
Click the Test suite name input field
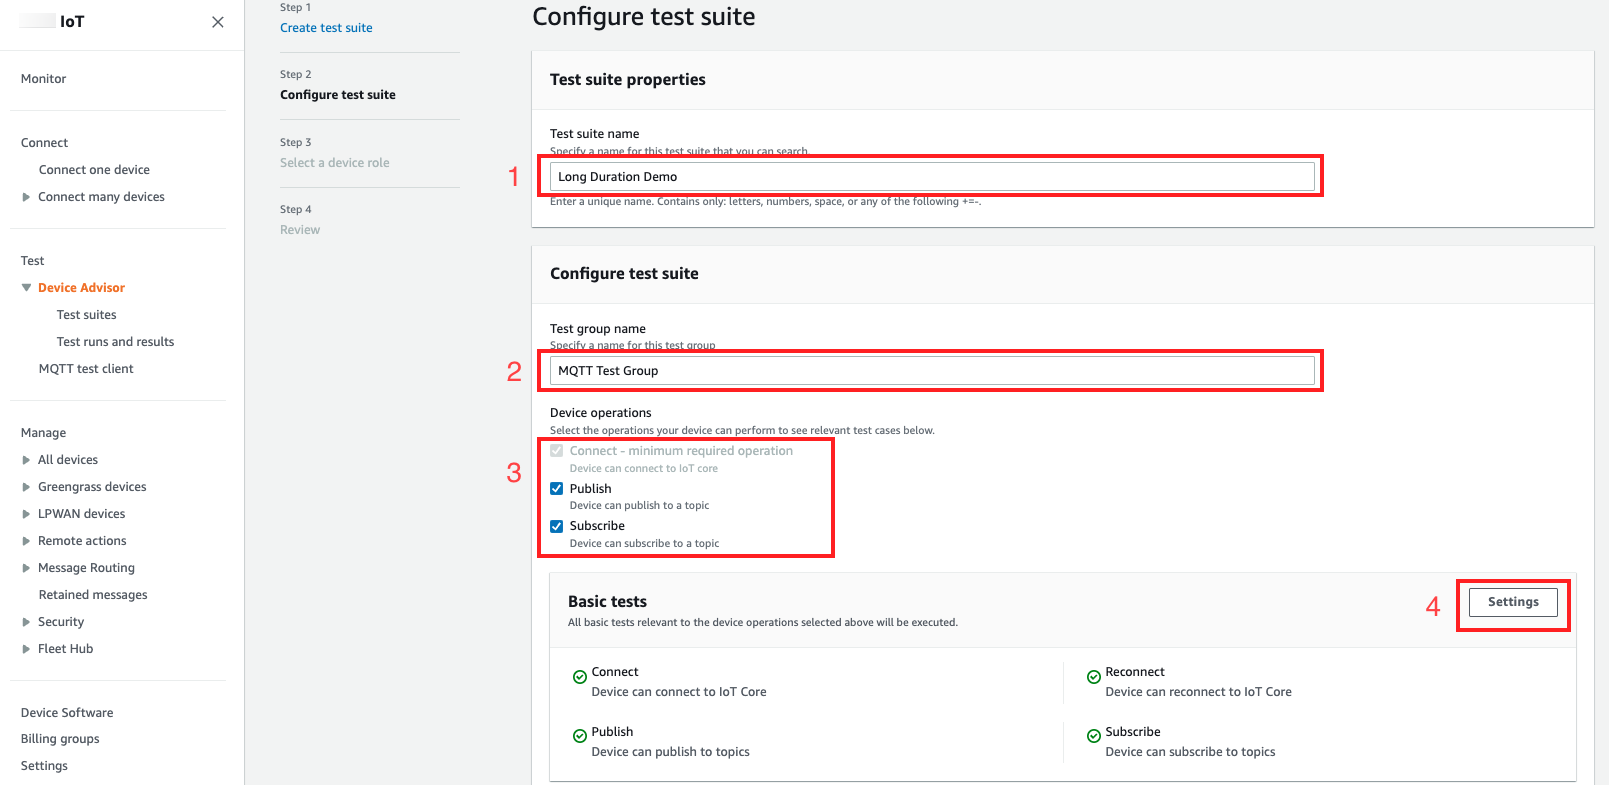931,177
